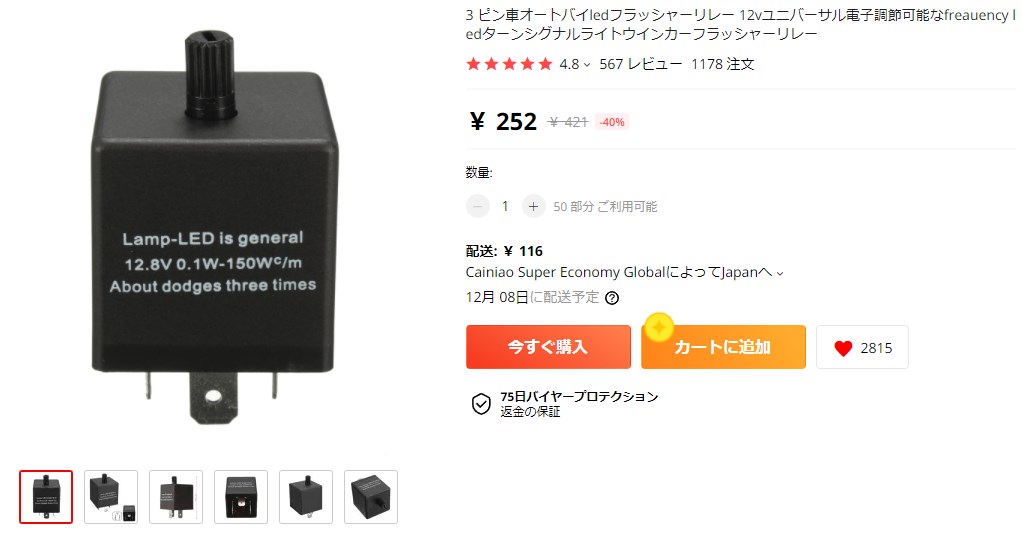1022x538 pixels.
Task: Click the red heart wishlist icon
Action: [x=843, y=348]
